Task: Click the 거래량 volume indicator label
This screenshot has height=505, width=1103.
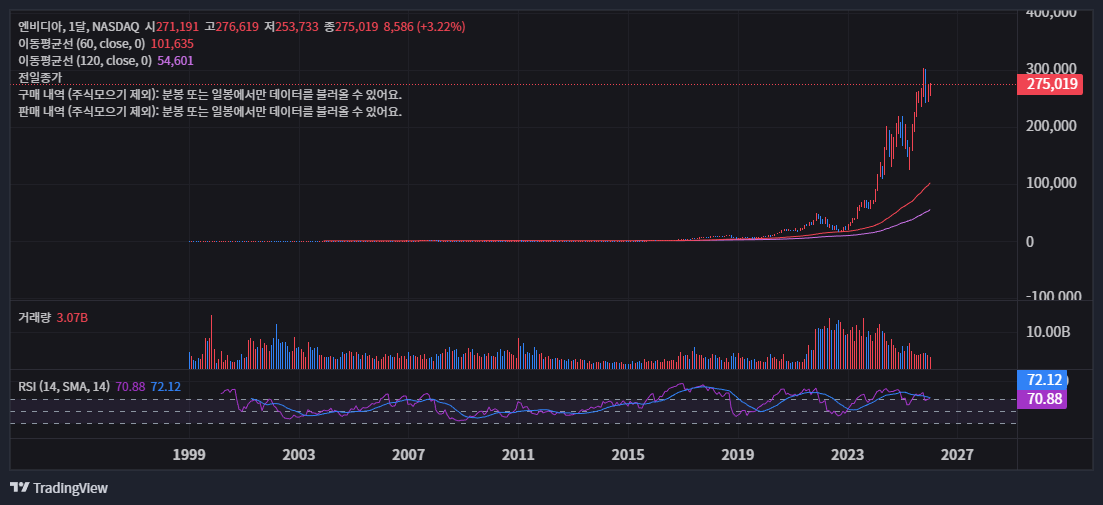Action: (34, 318)
